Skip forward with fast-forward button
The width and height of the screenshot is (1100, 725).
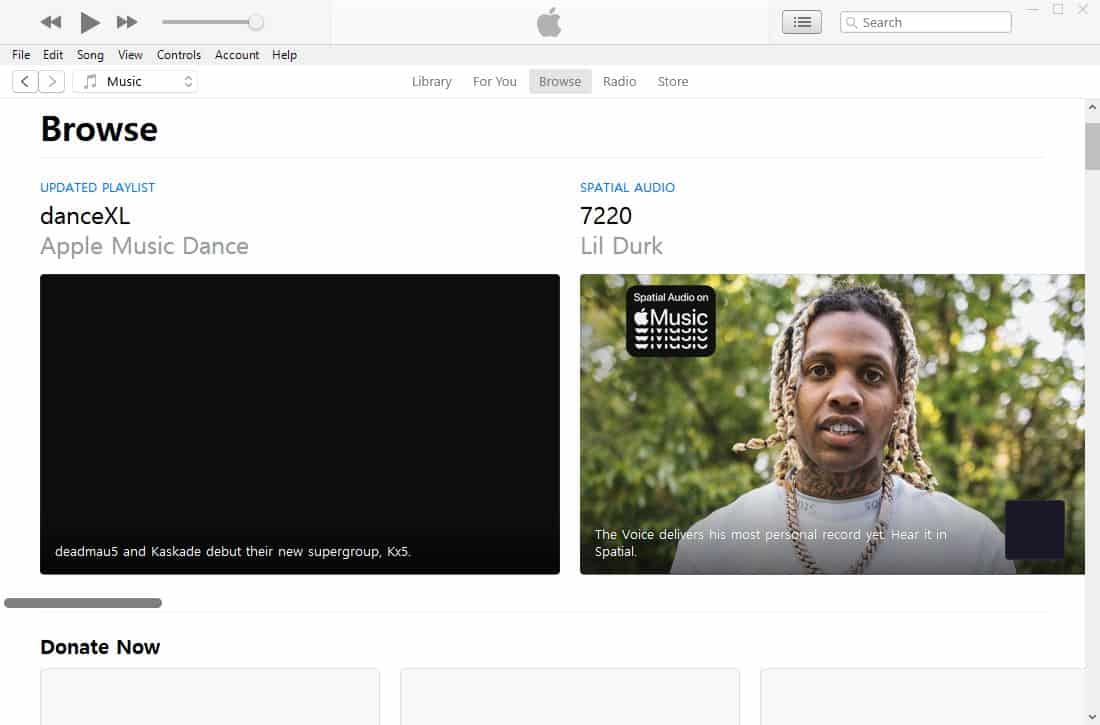click(x=127, y=22)
